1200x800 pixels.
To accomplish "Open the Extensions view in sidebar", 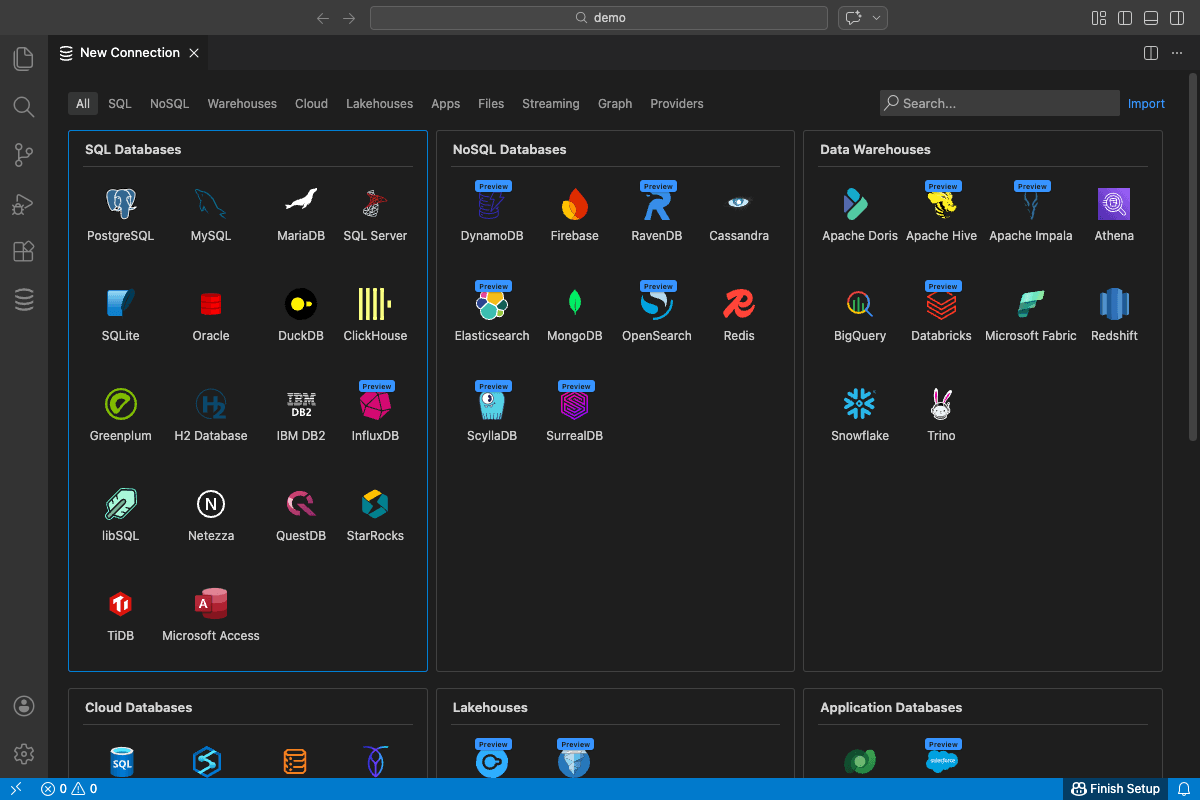I will click(x=24, y=252).
